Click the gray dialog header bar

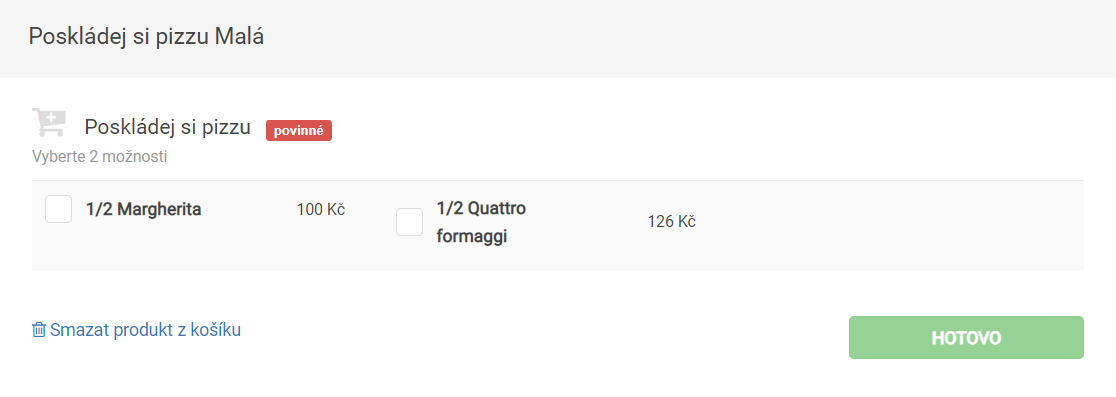[x=558, y=38]
